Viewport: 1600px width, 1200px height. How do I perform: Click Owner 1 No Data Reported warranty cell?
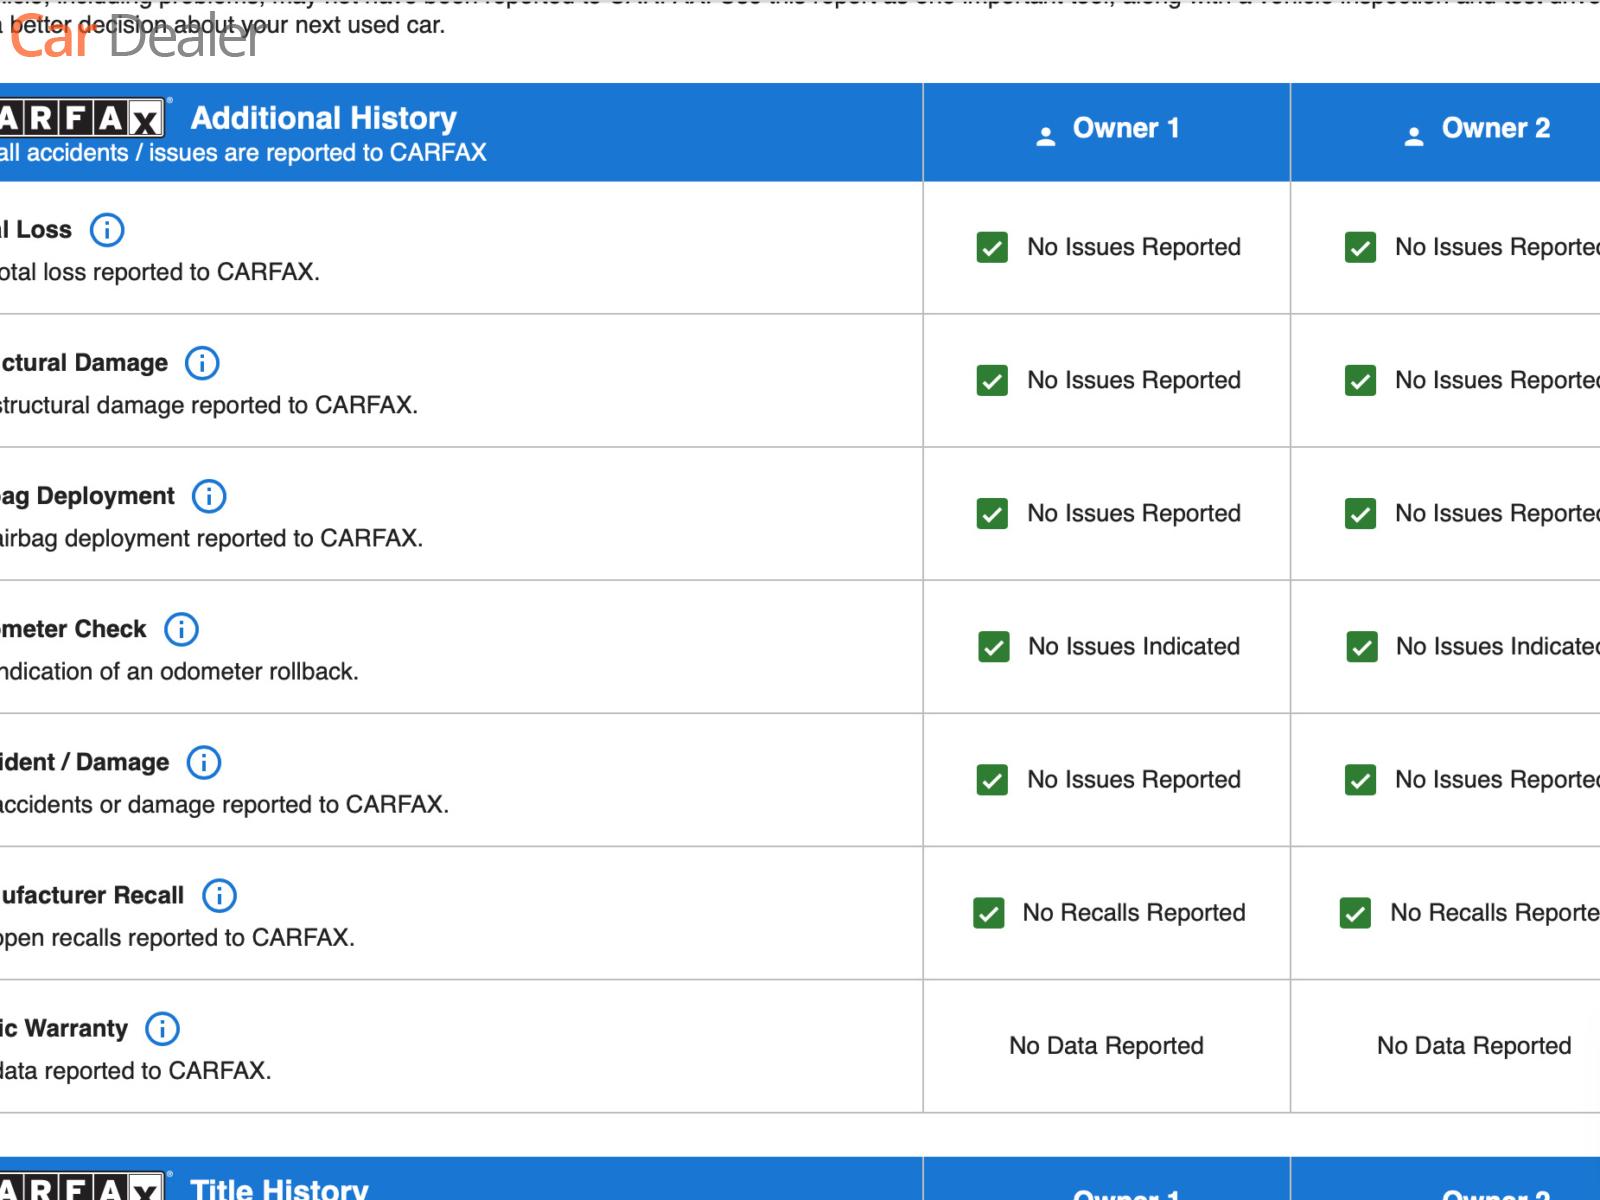[x=1106, y=1046]
